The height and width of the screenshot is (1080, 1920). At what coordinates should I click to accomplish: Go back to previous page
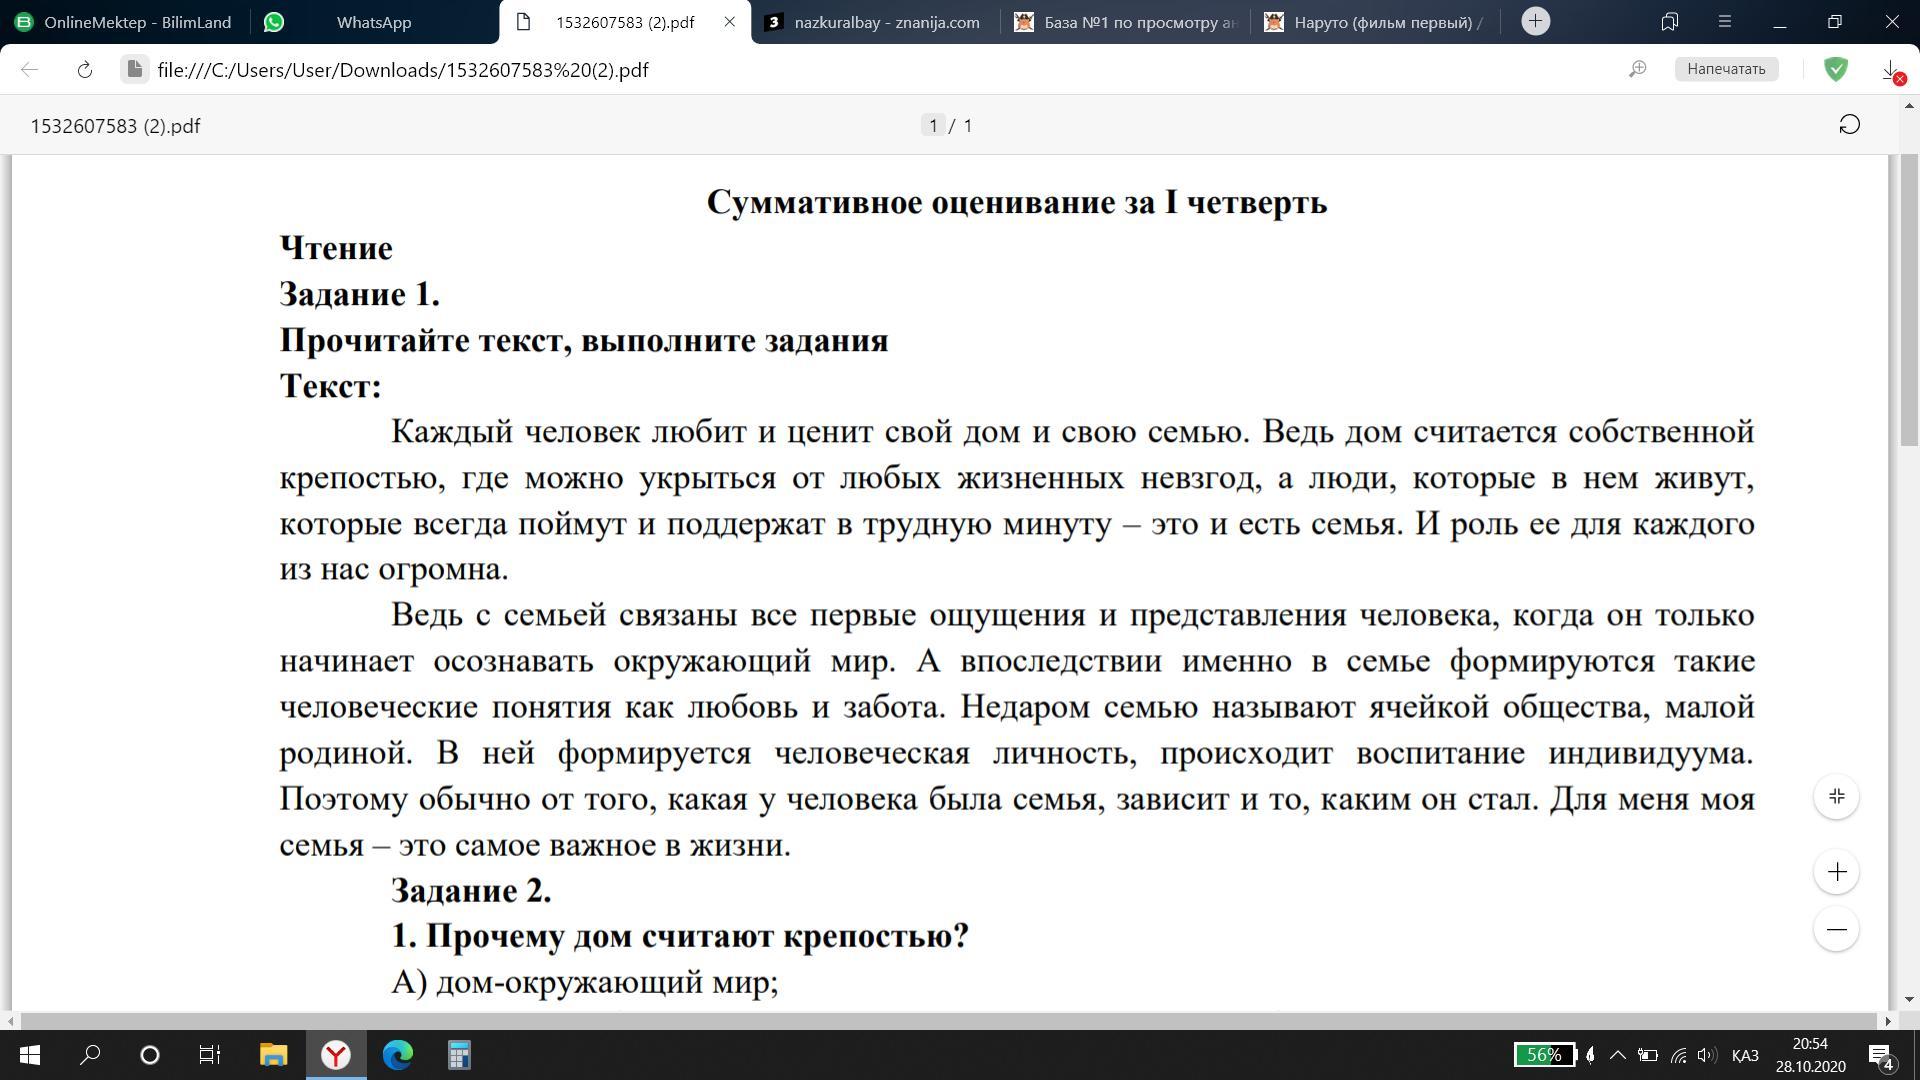point(29,69)
